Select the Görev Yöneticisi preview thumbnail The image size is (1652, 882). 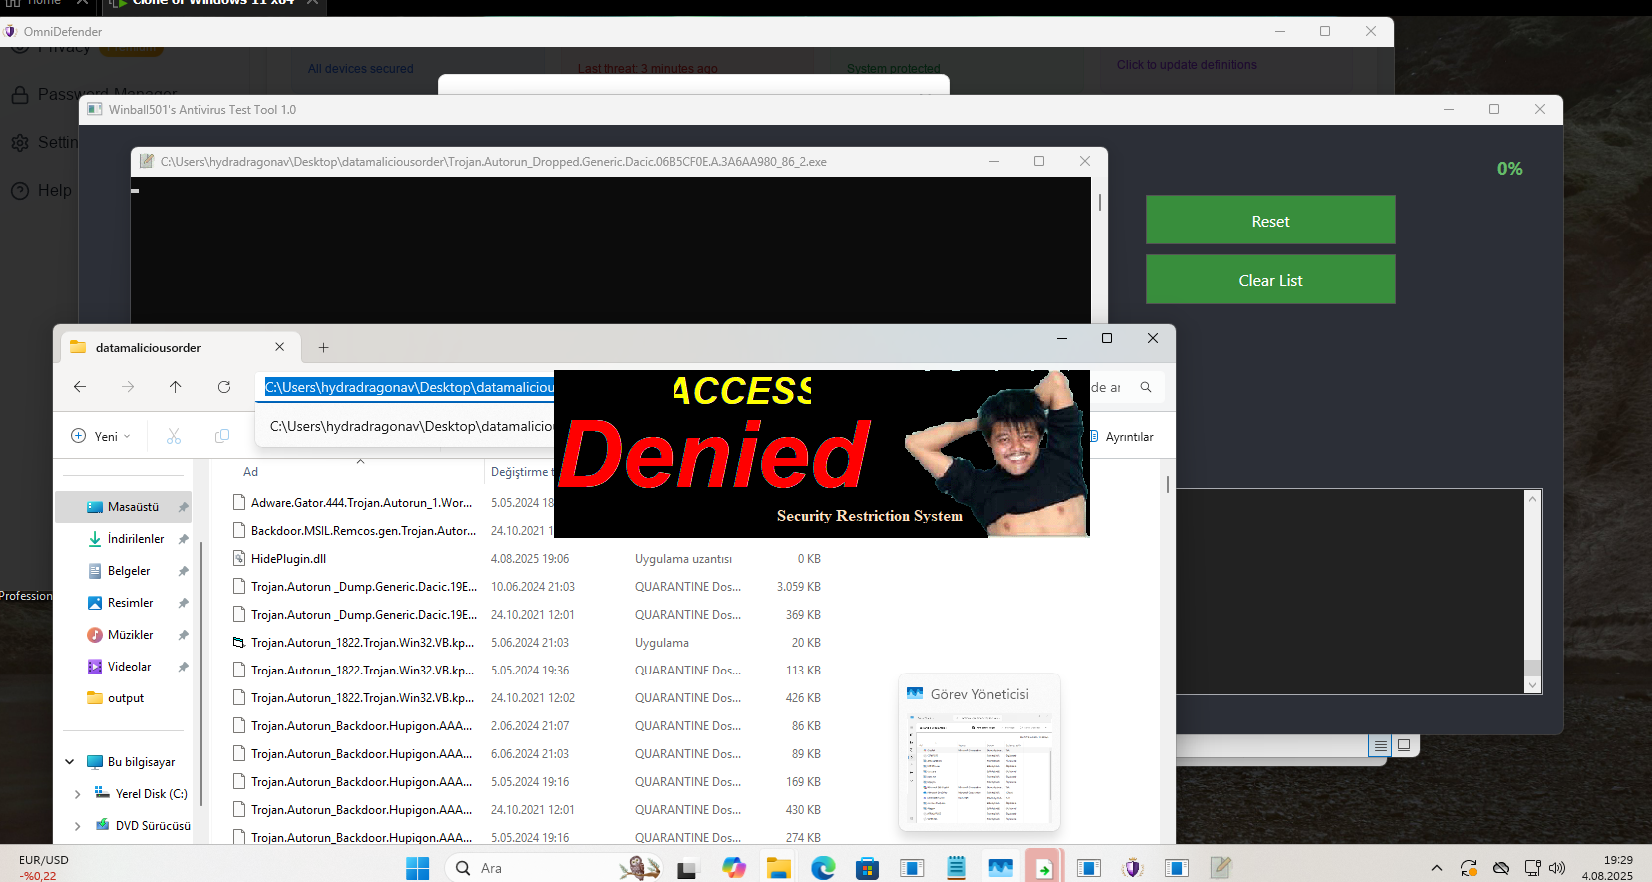click(979, 753)
